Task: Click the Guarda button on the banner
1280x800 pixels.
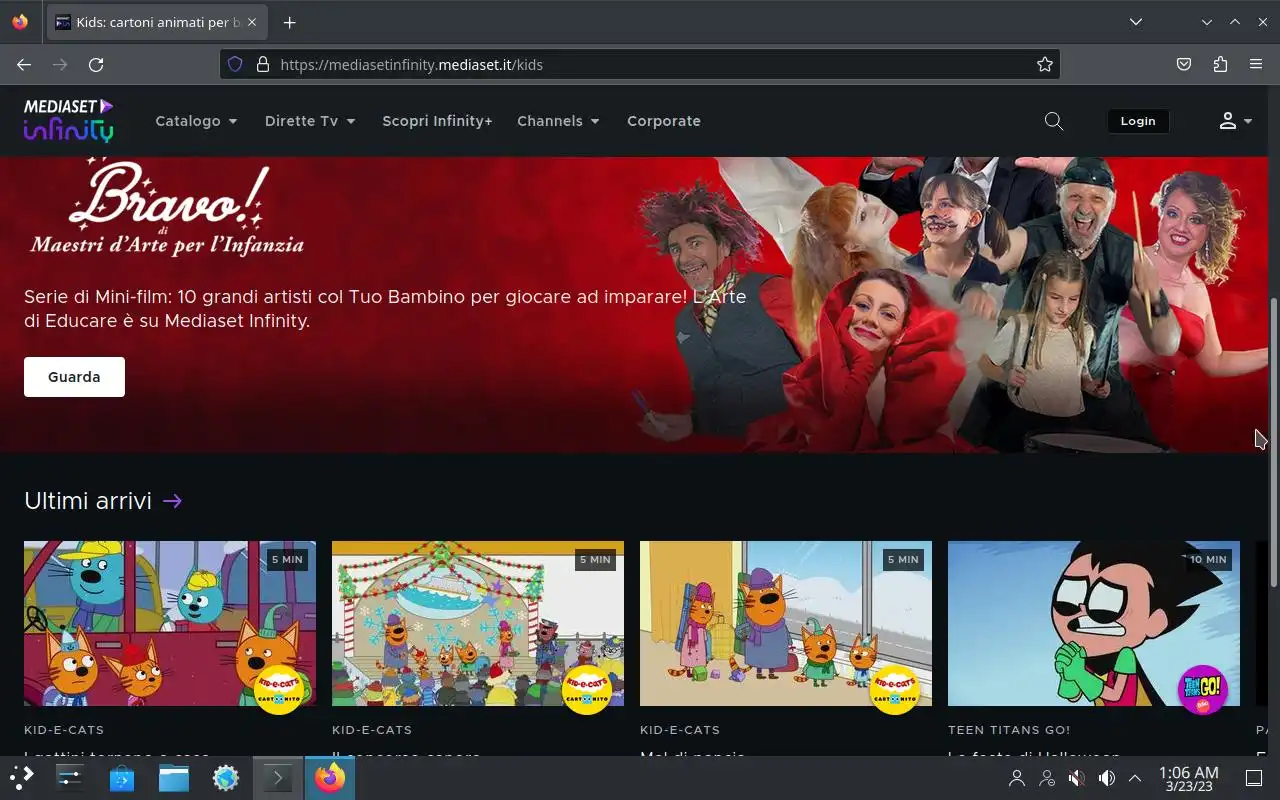Action: point(74,377)
